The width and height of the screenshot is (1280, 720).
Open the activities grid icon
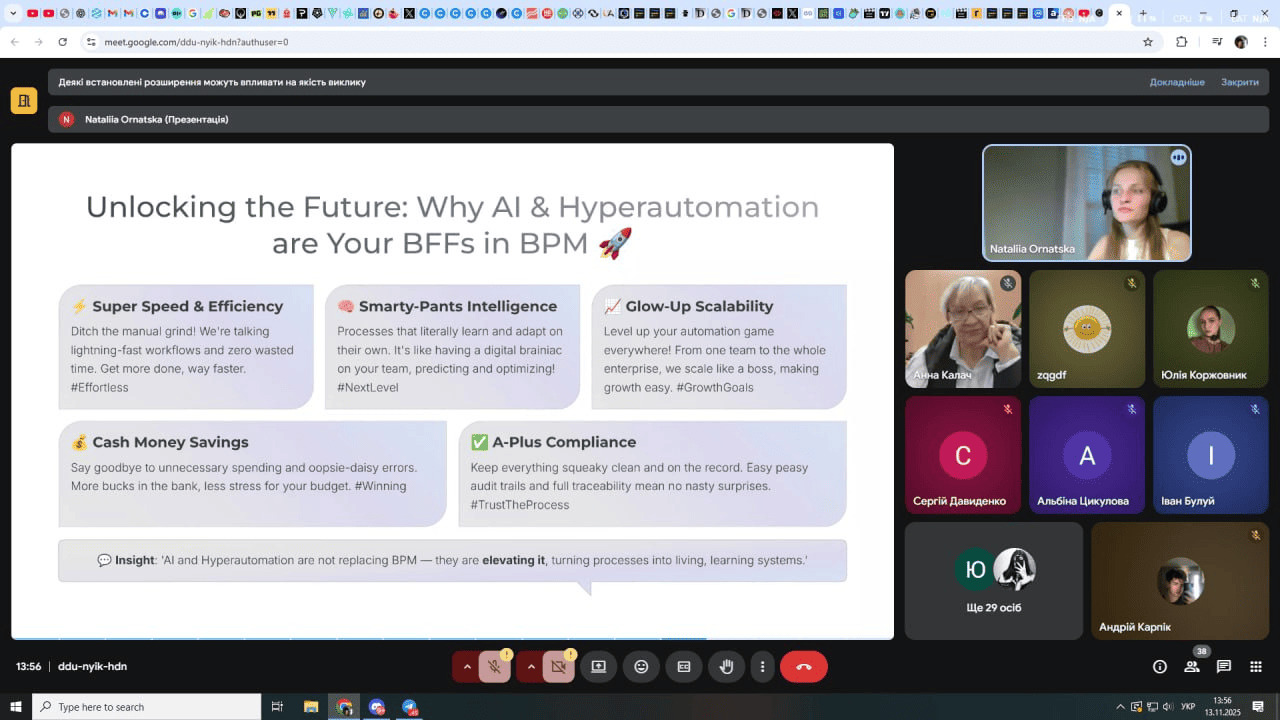pyautogui.click(x=1256, y=667)
